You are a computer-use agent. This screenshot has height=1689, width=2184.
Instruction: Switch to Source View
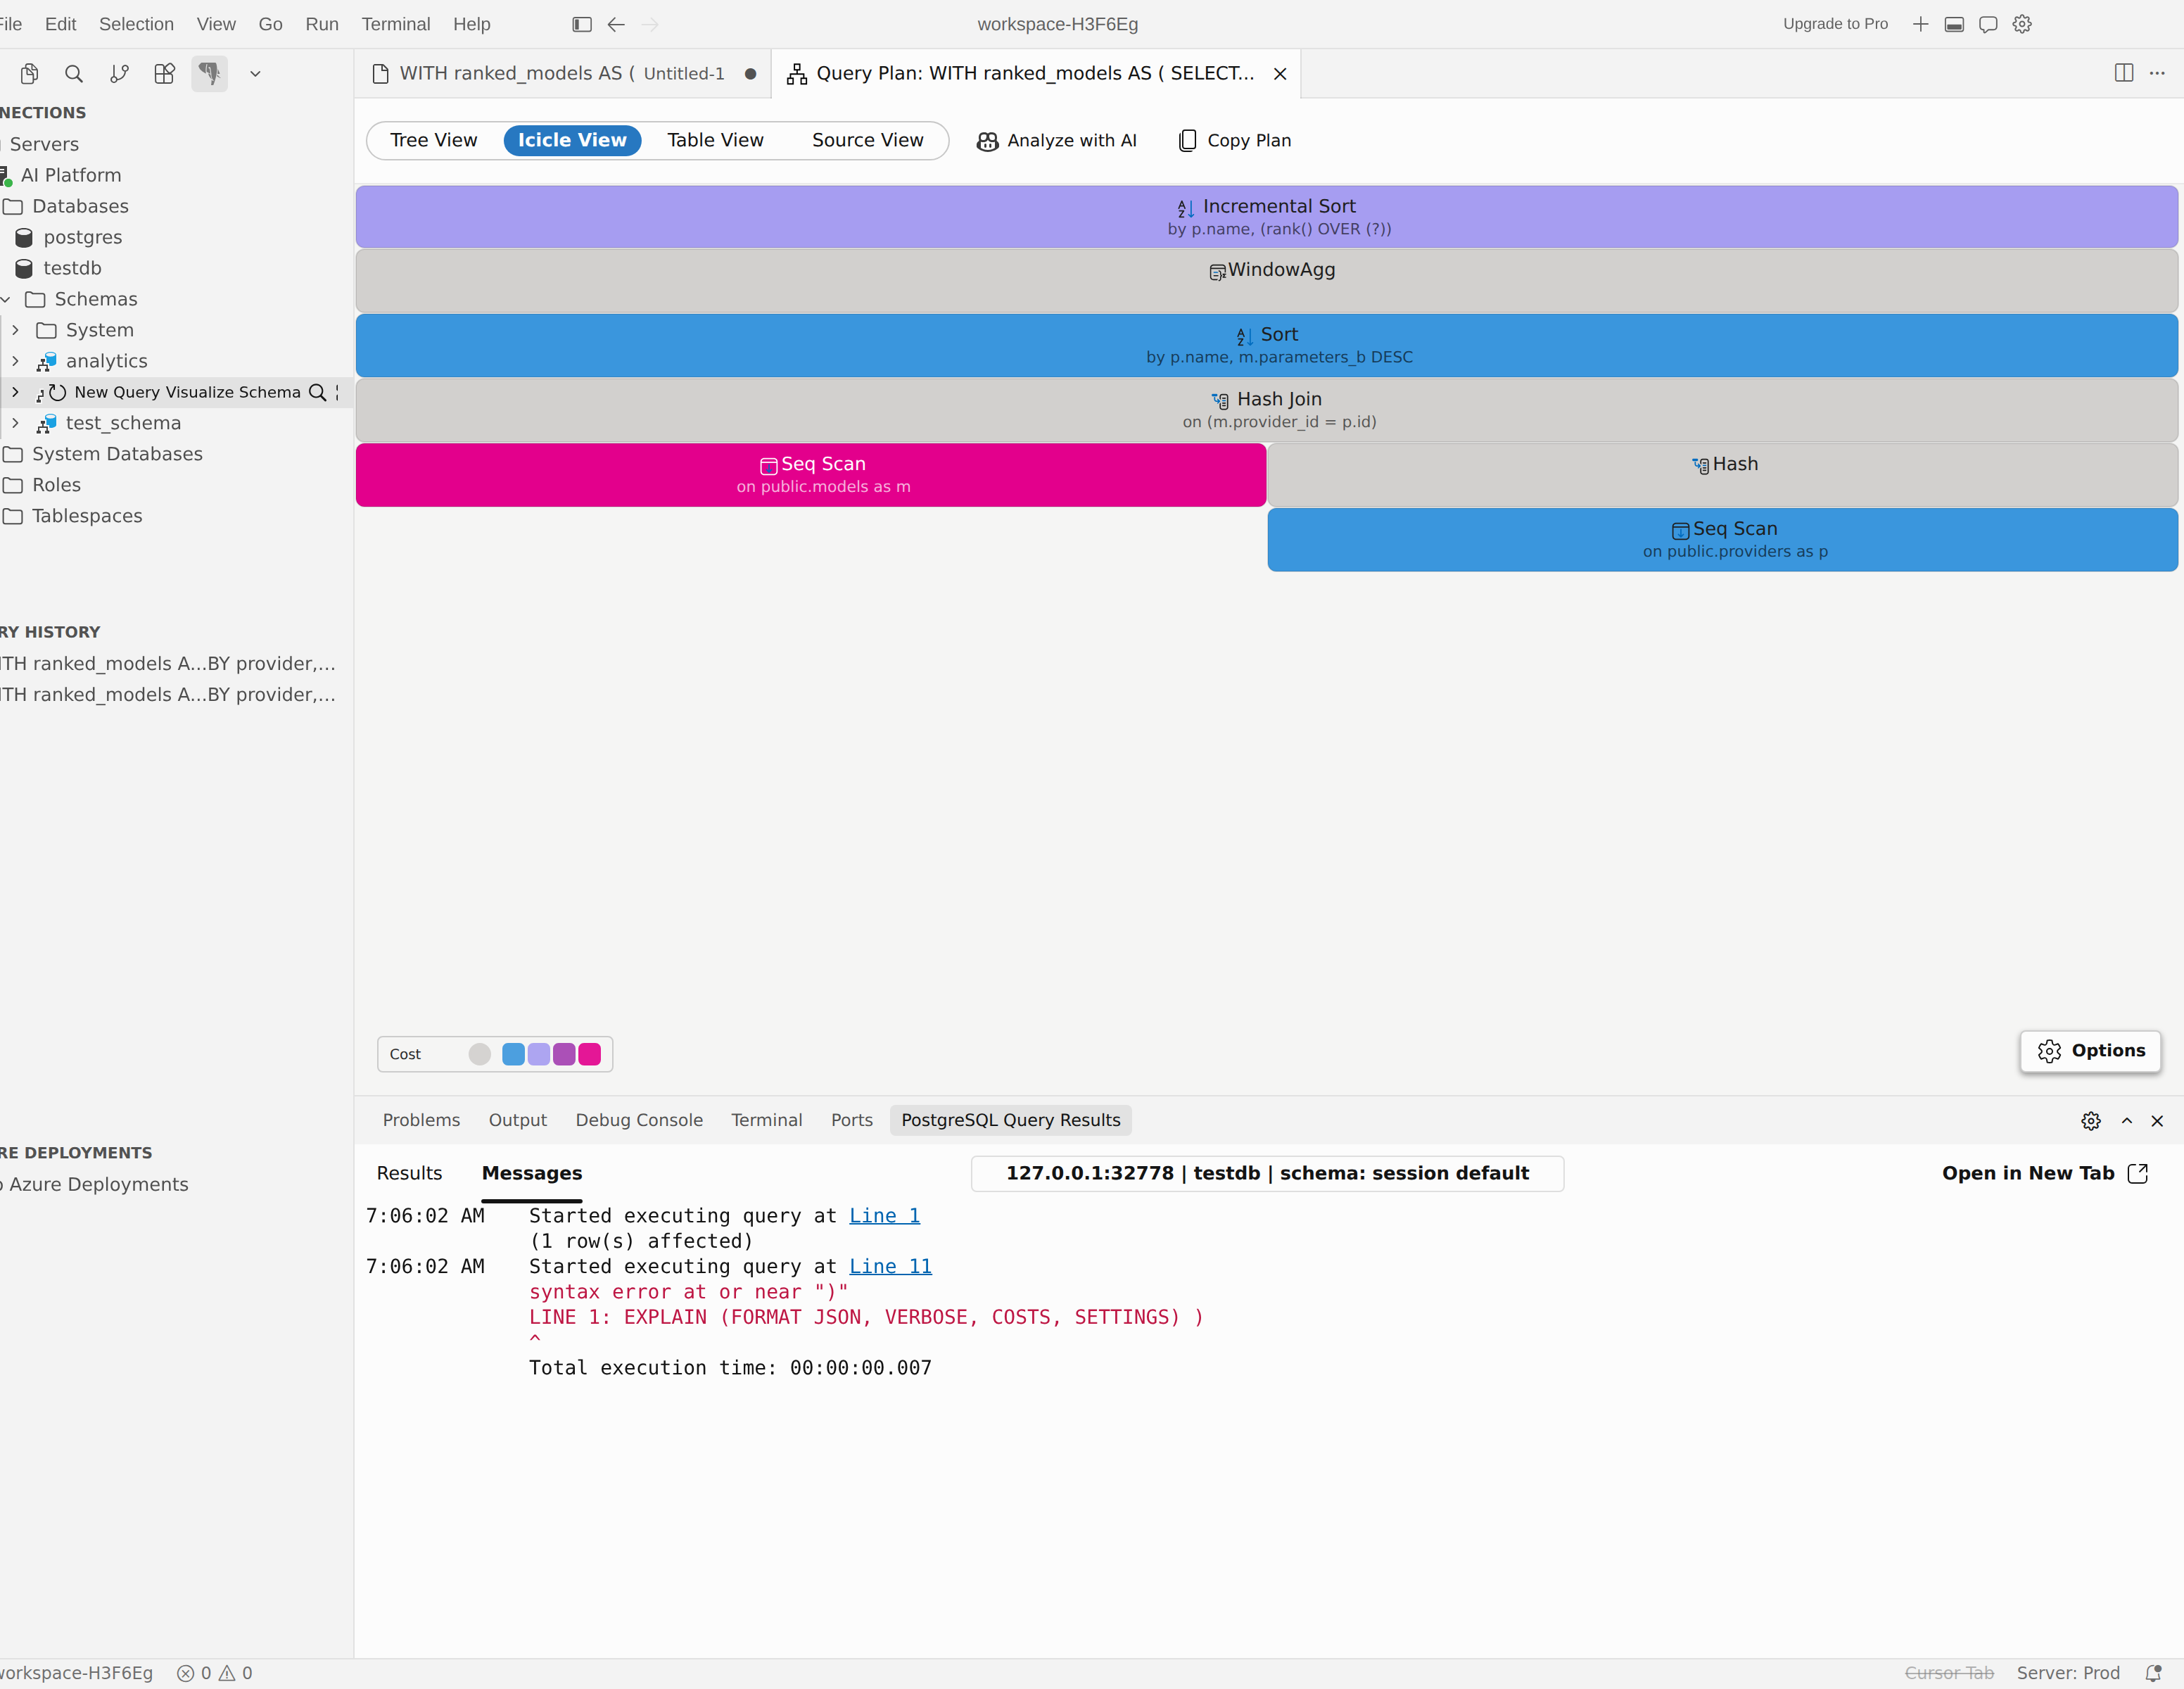coord(868,140)
